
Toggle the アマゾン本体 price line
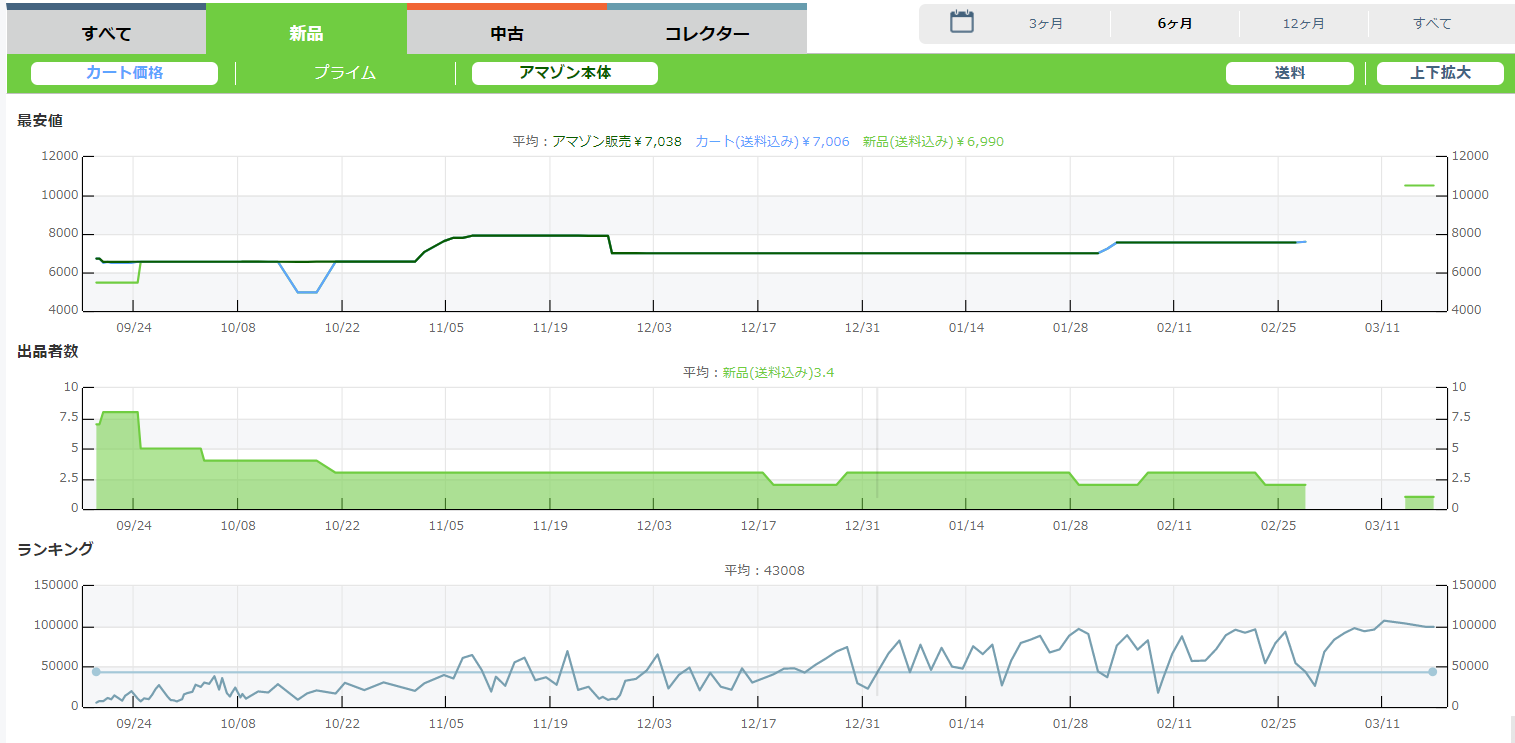tap(565, 73)
